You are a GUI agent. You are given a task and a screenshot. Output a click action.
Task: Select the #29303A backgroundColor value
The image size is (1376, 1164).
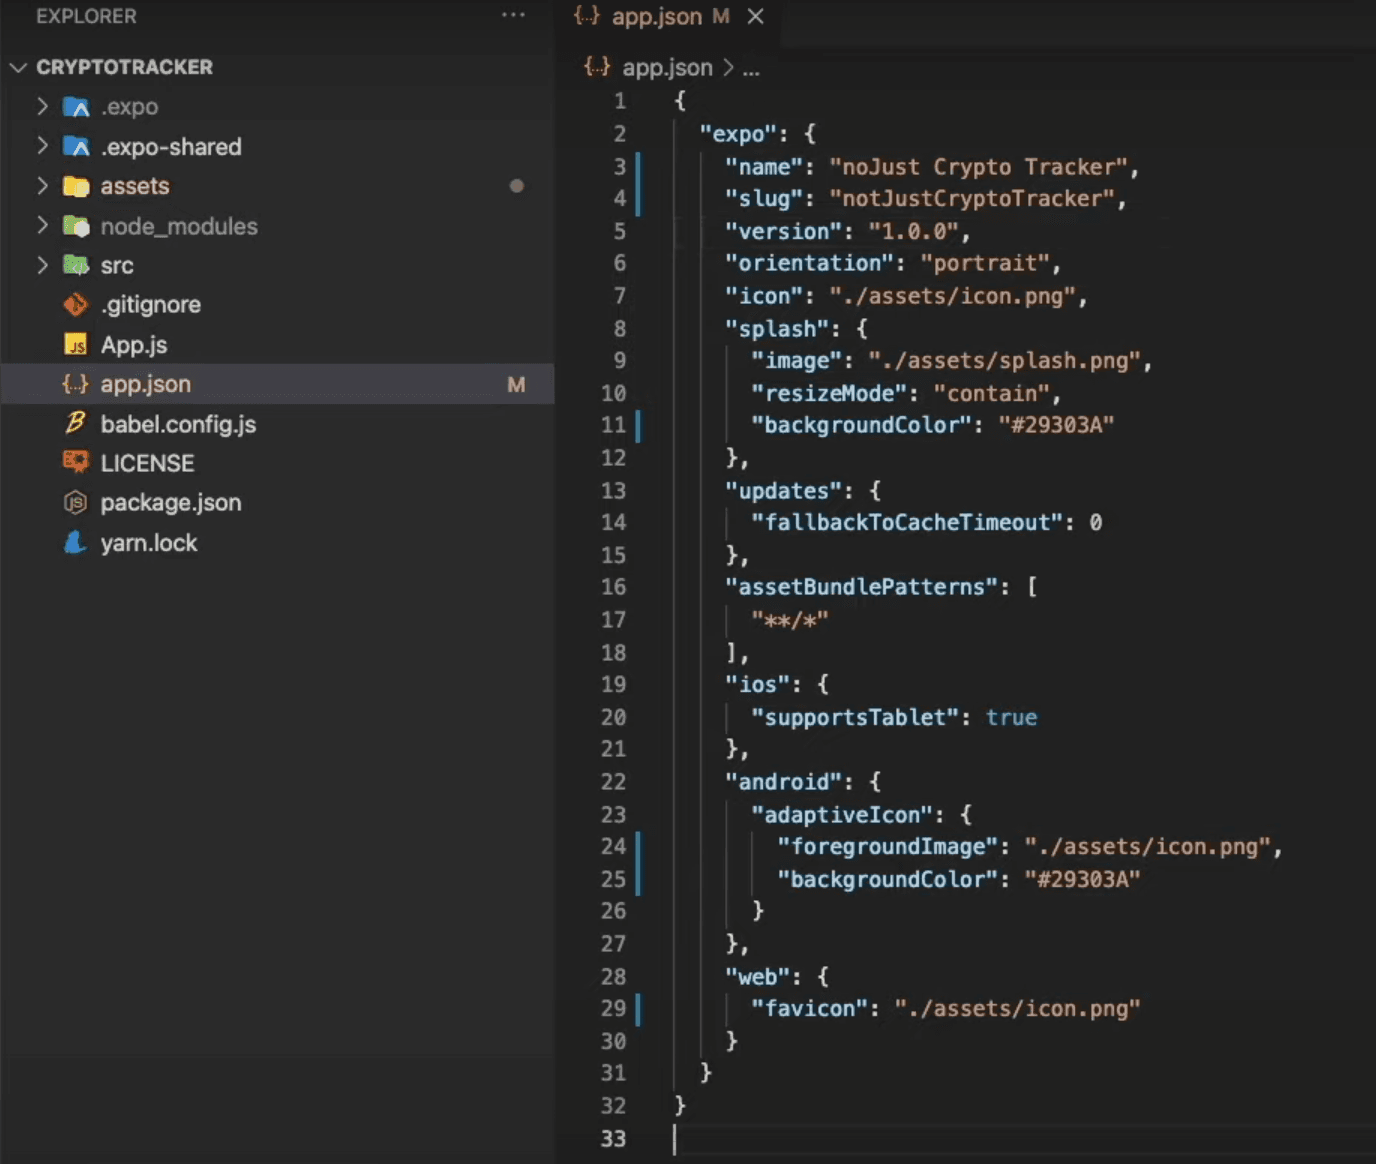[1058, 425]
